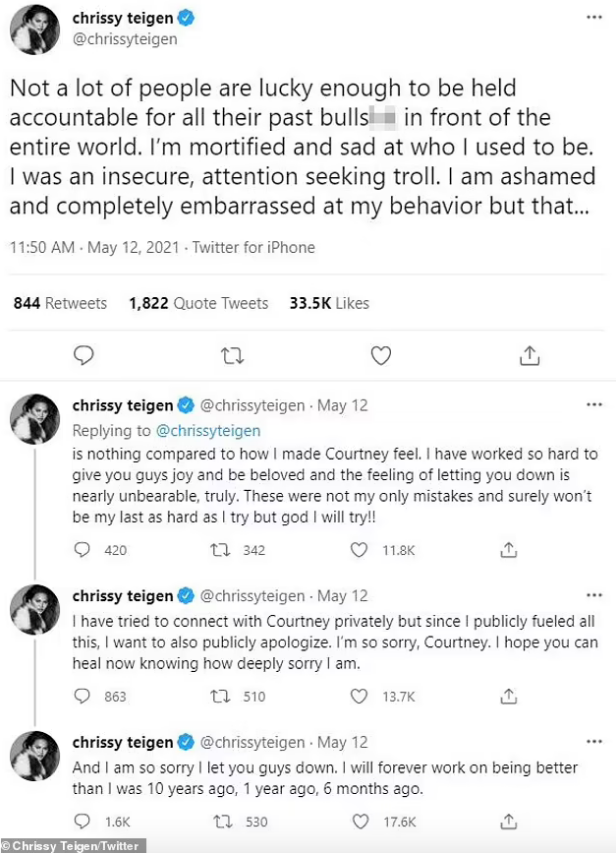This screenshot has height=853, width=616.
Task: Like the last tweet with 17.6K likes
Action: coord(359,821)
